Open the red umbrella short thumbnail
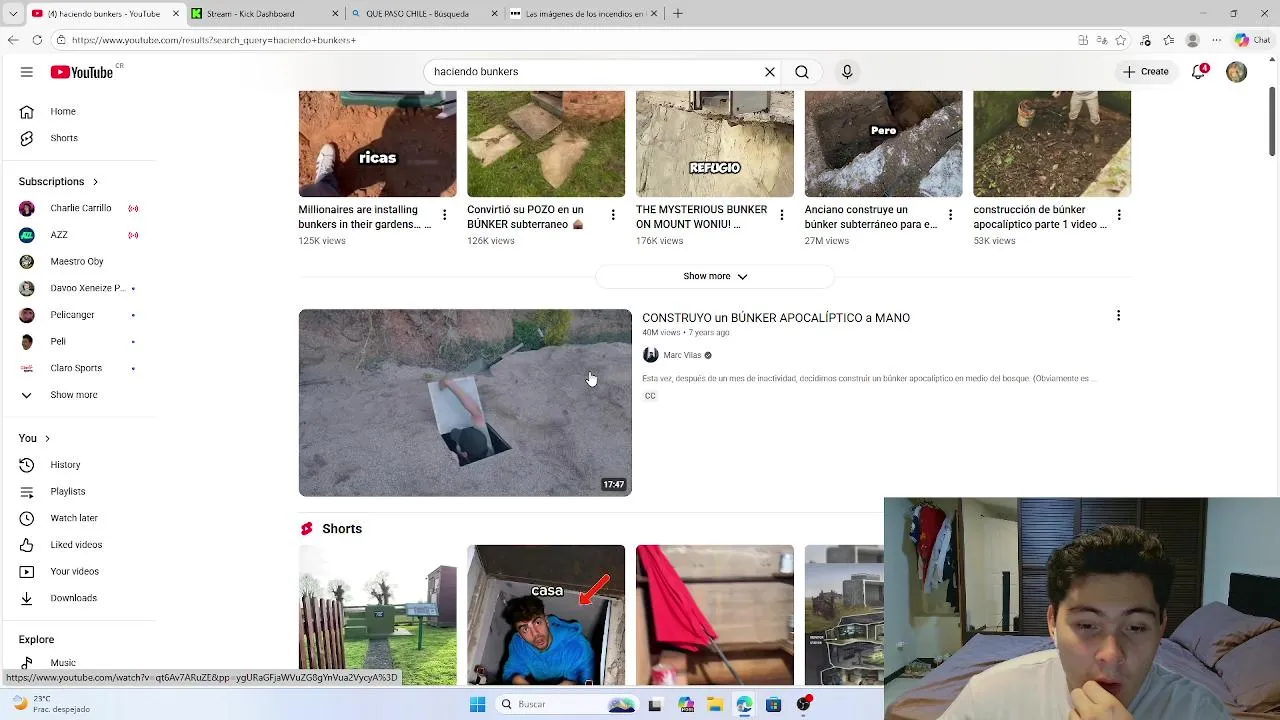Screen dimensions: 1280x720 tap(715, 615)
